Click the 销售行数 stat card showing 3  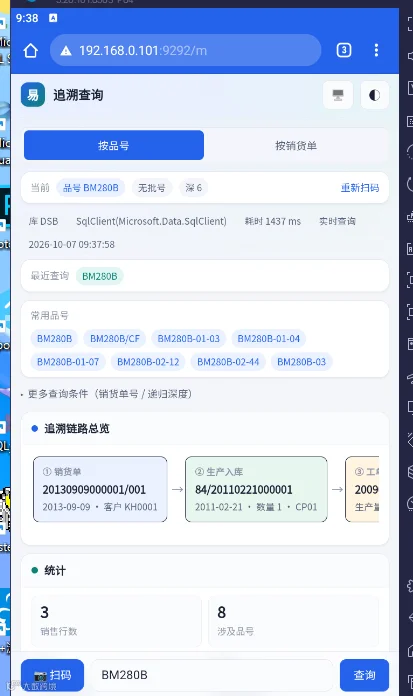pyautogui.click(x=116, y=621)
